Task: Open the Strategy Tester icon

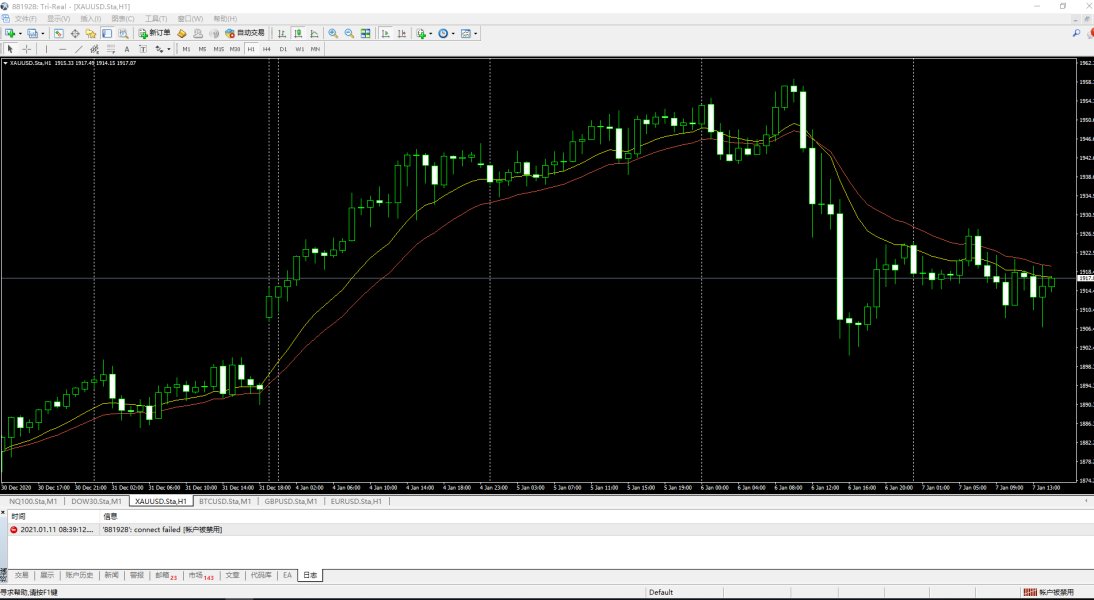Action: click(x=123, y=33)
